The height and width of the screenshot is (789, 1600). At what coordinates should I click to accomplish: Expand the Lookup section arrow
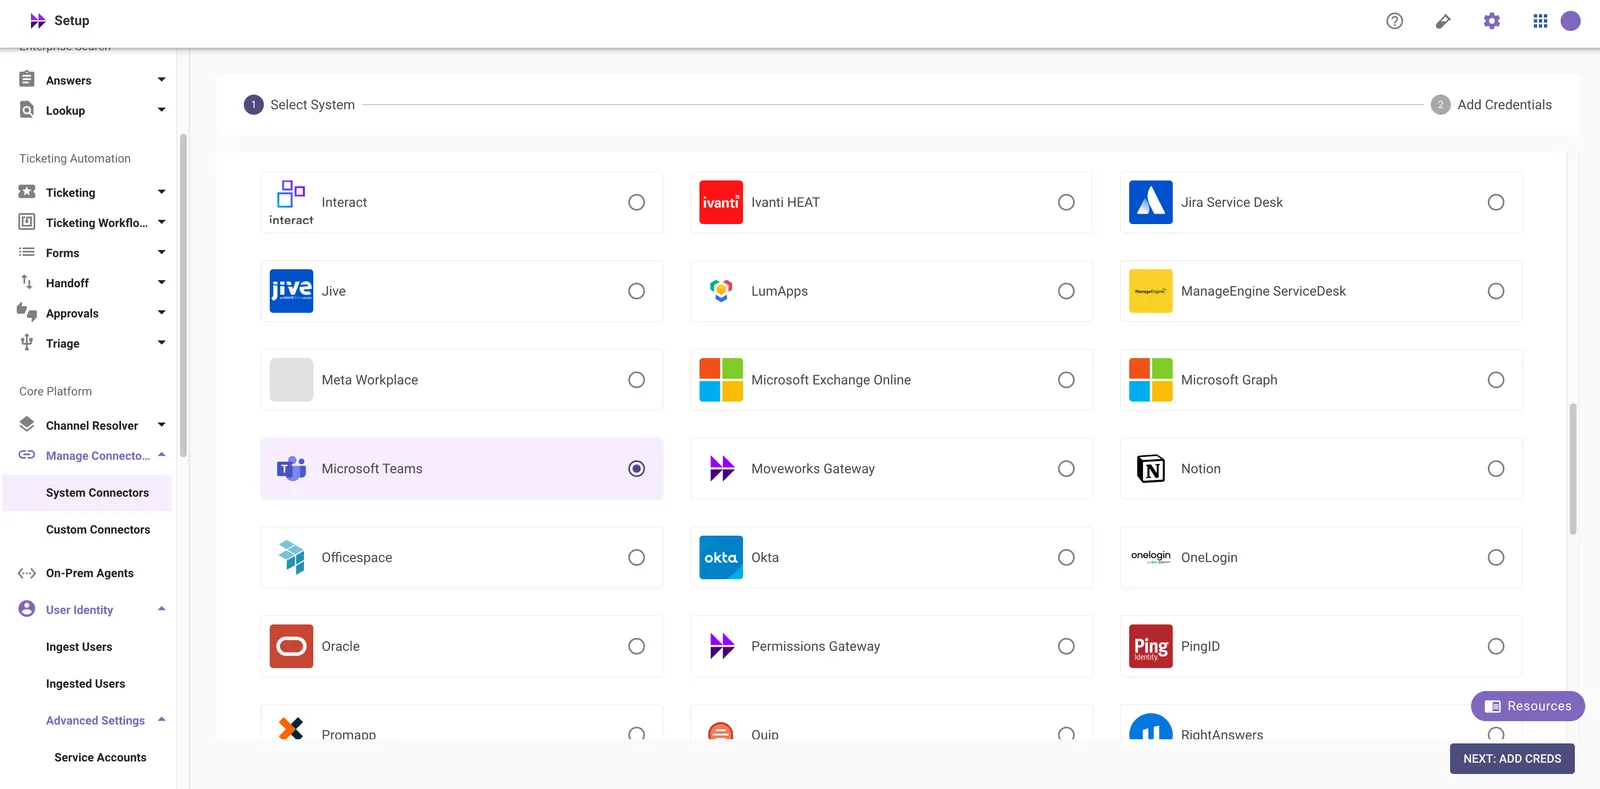point(161,110)
